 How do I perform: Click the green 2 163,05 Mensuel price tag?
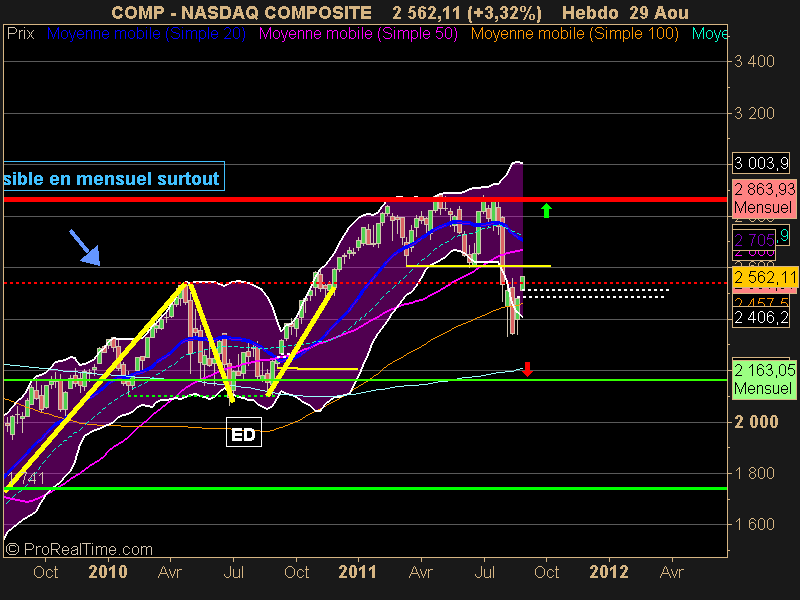pos(764,379)
